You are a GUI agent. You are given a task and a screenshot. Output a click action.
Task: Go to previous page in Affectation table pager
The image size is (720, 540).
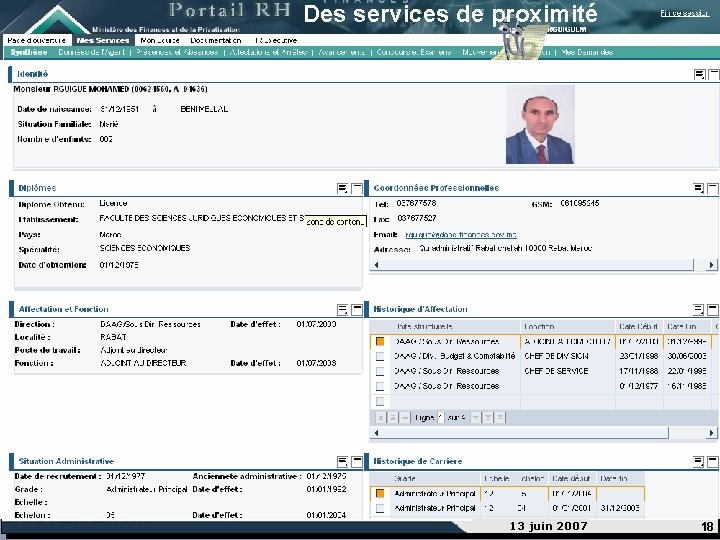click(393, 417)
